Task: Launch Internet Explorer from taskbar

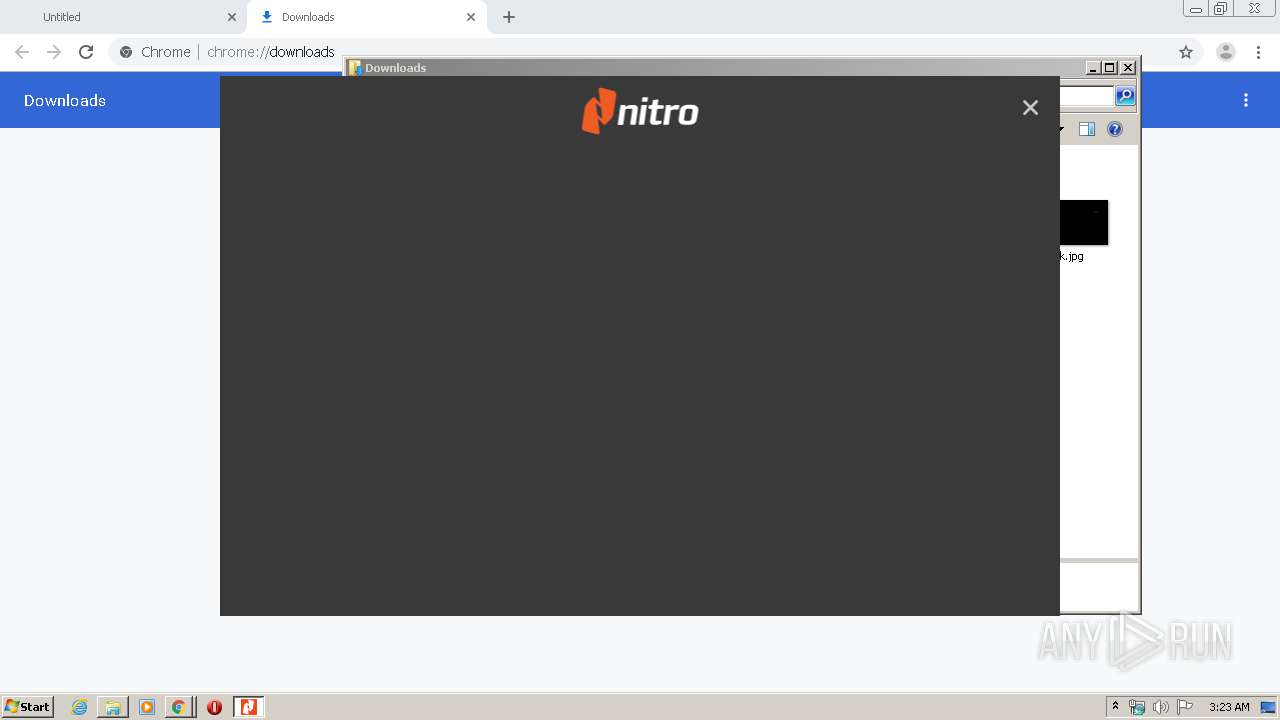Action: [x=79, y=707]
